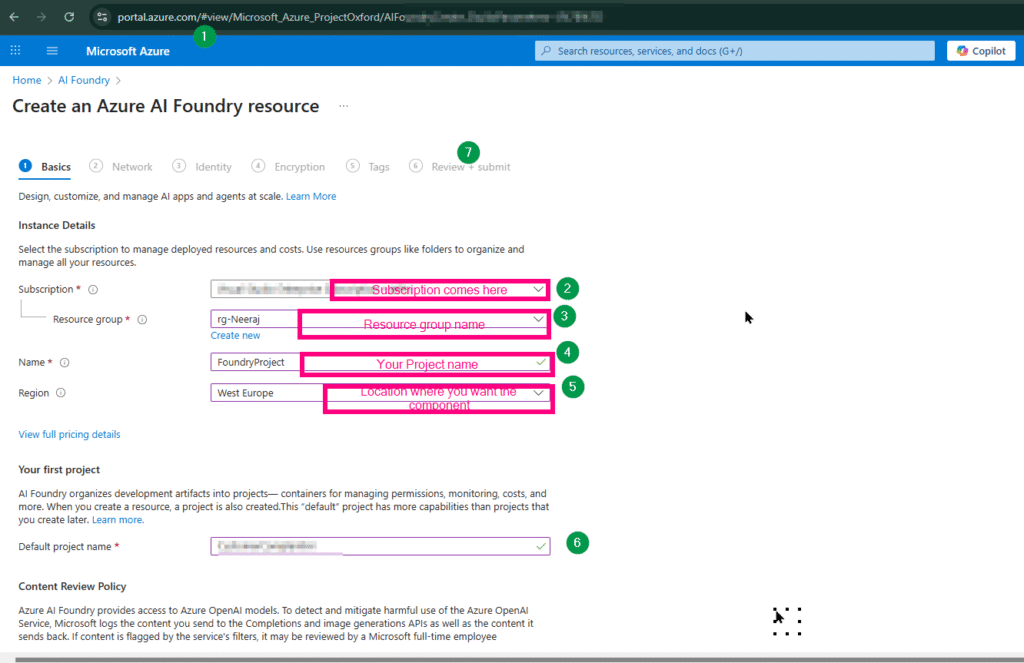This screenshot has width=1024, height=663.
Task: Show Name field info icon
Action: (x=65, y=363)
